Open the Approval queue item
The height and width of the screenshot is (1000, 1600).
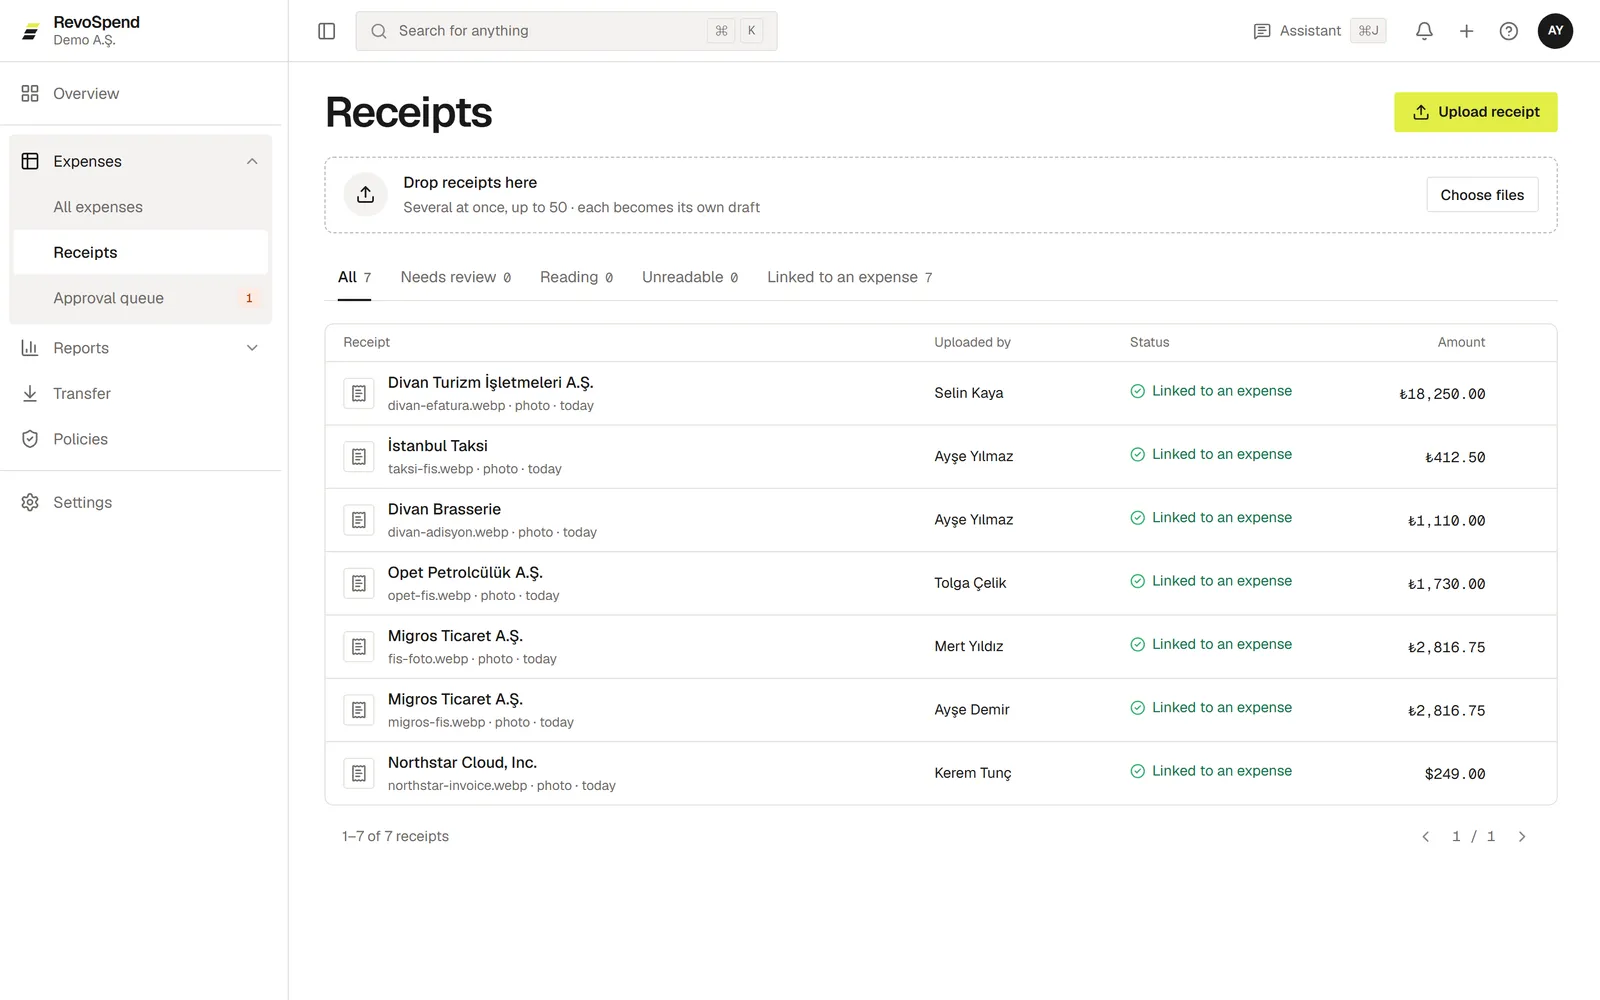pos(140,298)
